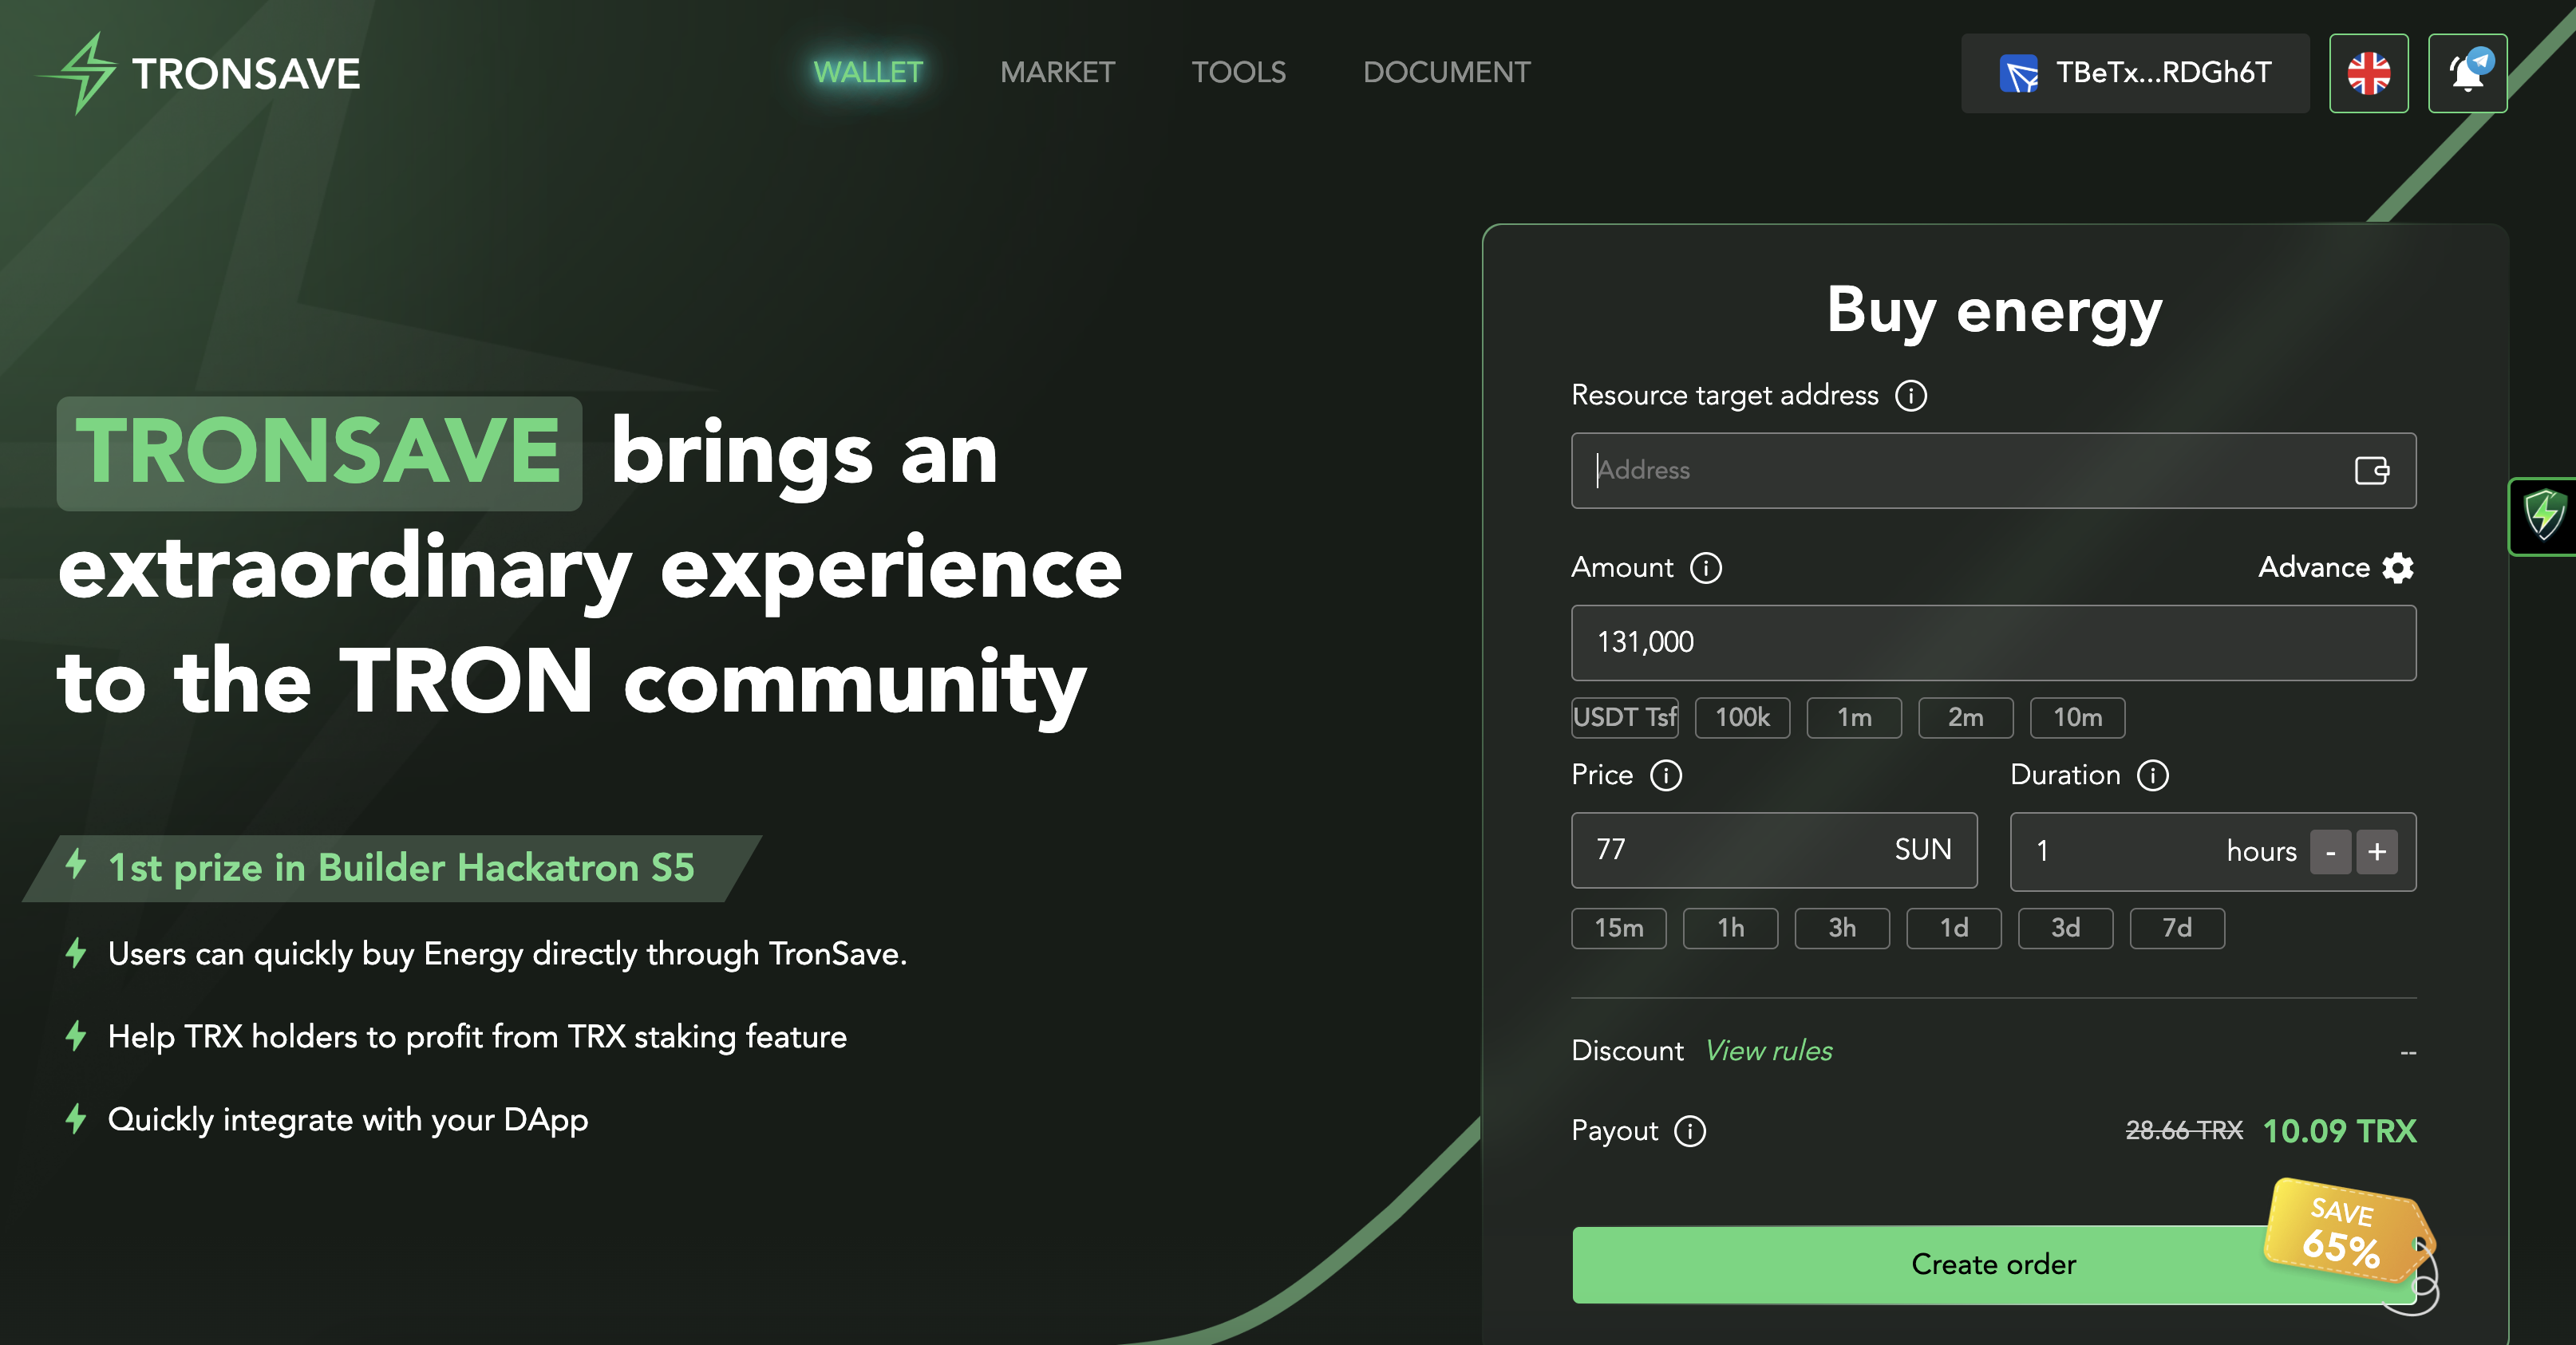Click the struck-through 28.66 TRX price
2576x1345 pixels.
click(x=2184, y=1131)
